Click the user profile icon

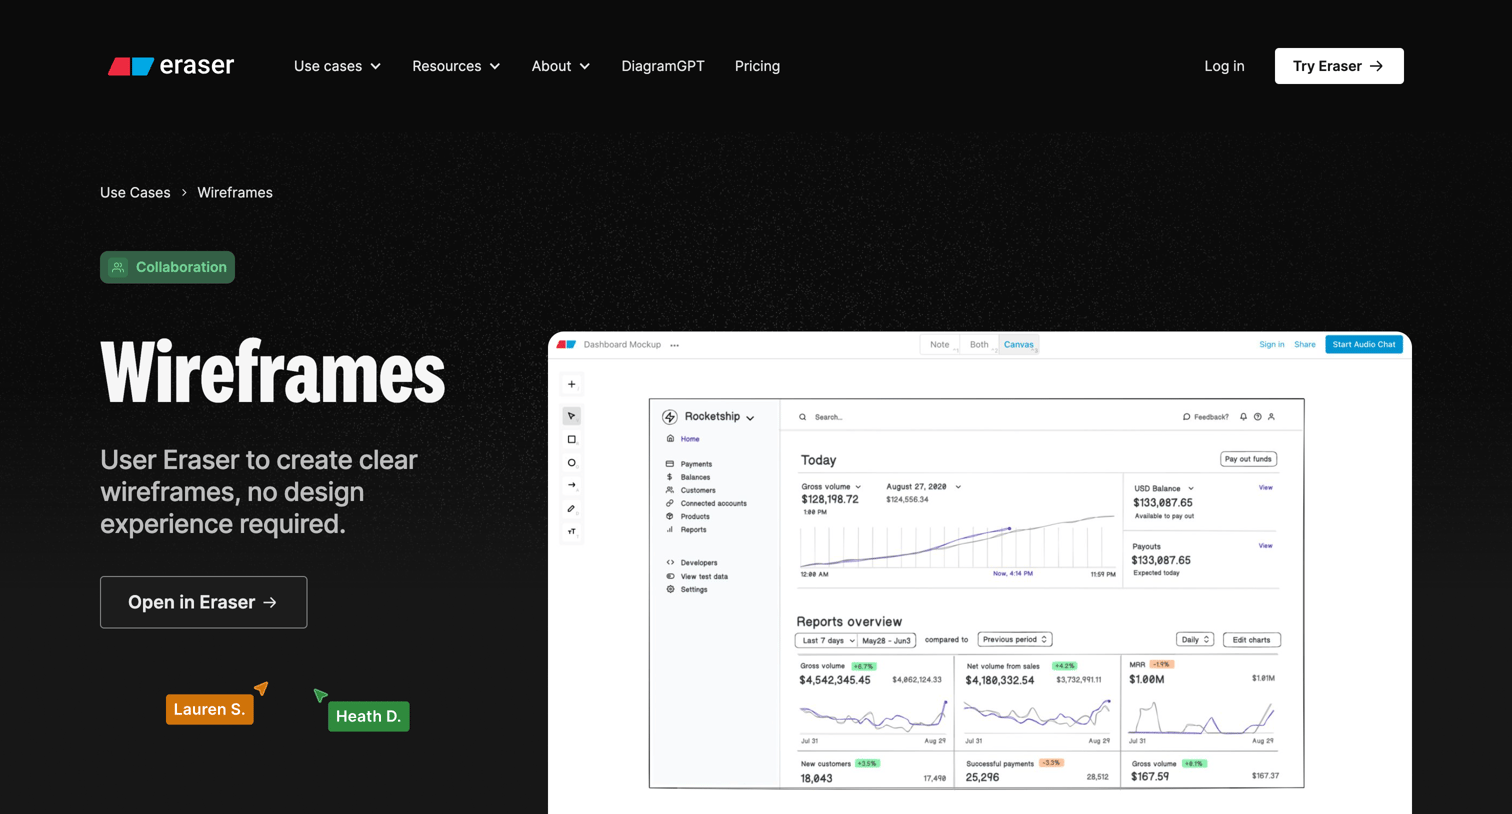coord(1272,417)
